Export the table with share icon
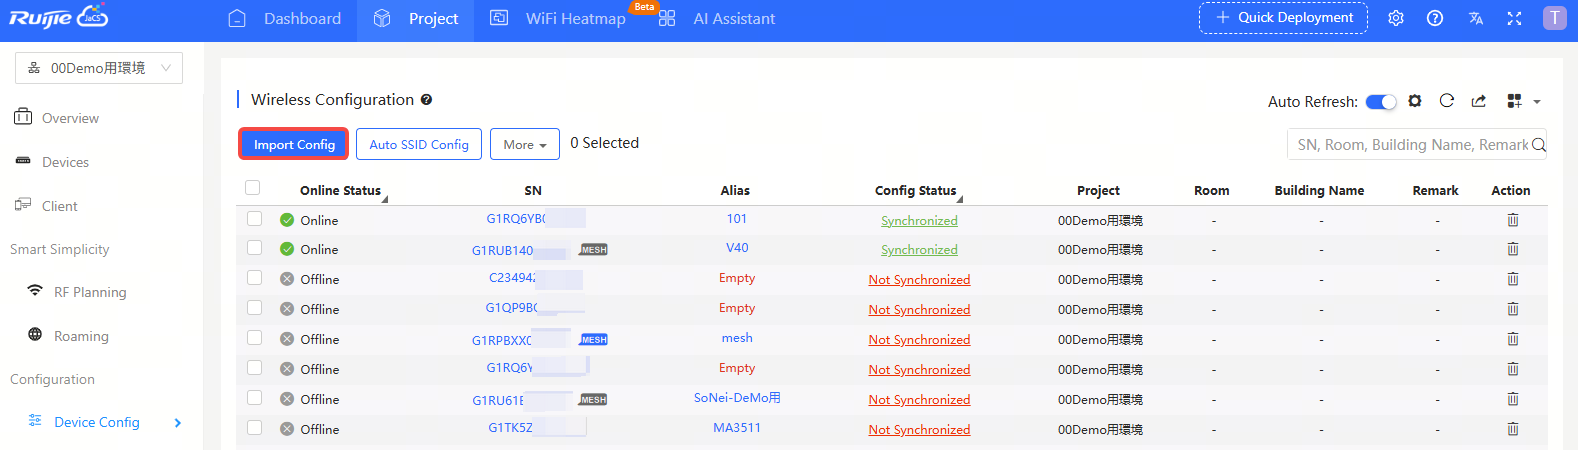 tap(1479, 101)
